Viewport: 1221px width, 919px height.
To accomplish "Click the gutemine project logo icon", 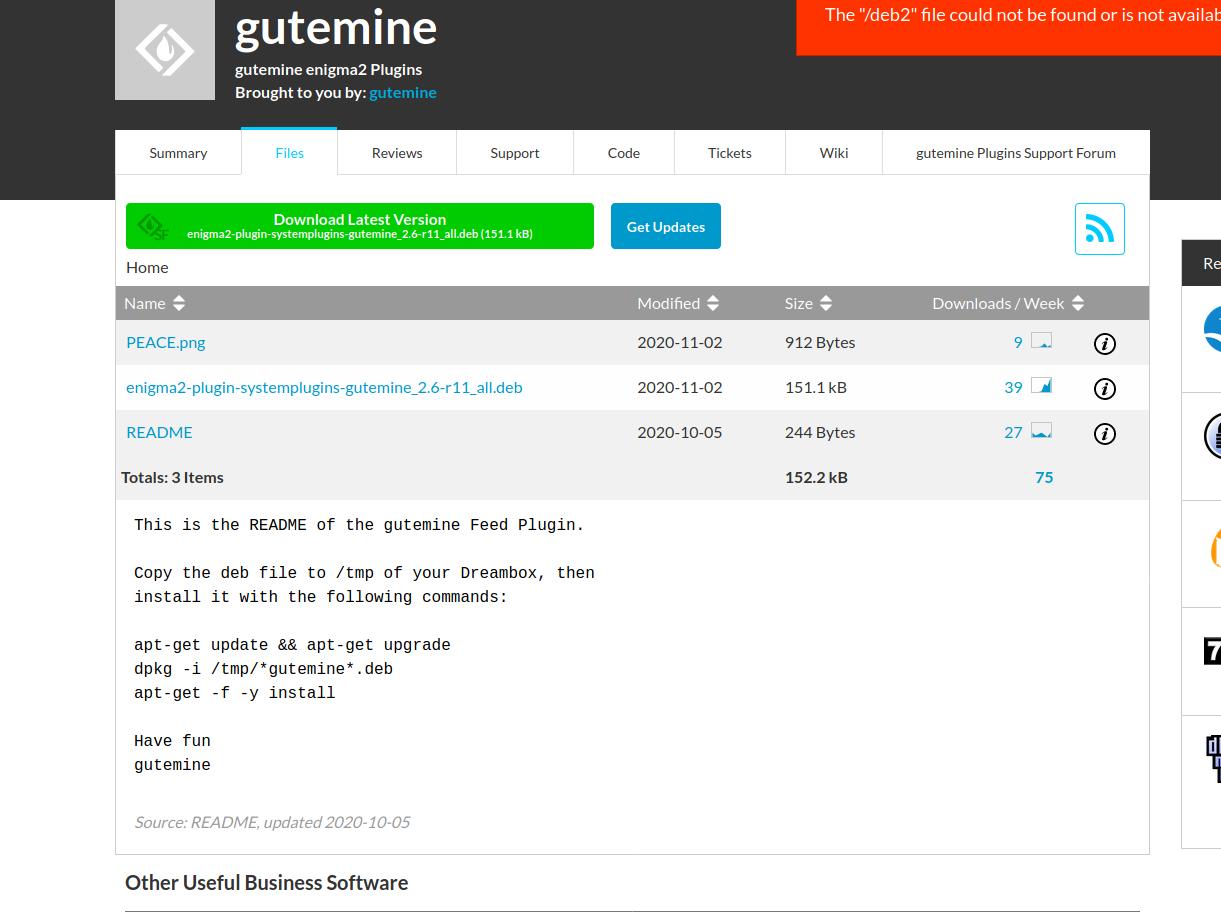I will [165, 50].
